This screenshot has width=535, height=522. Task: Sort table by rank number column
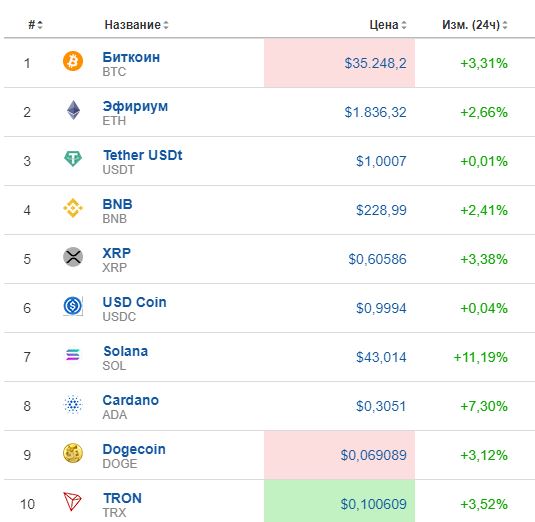coord(35,25)
